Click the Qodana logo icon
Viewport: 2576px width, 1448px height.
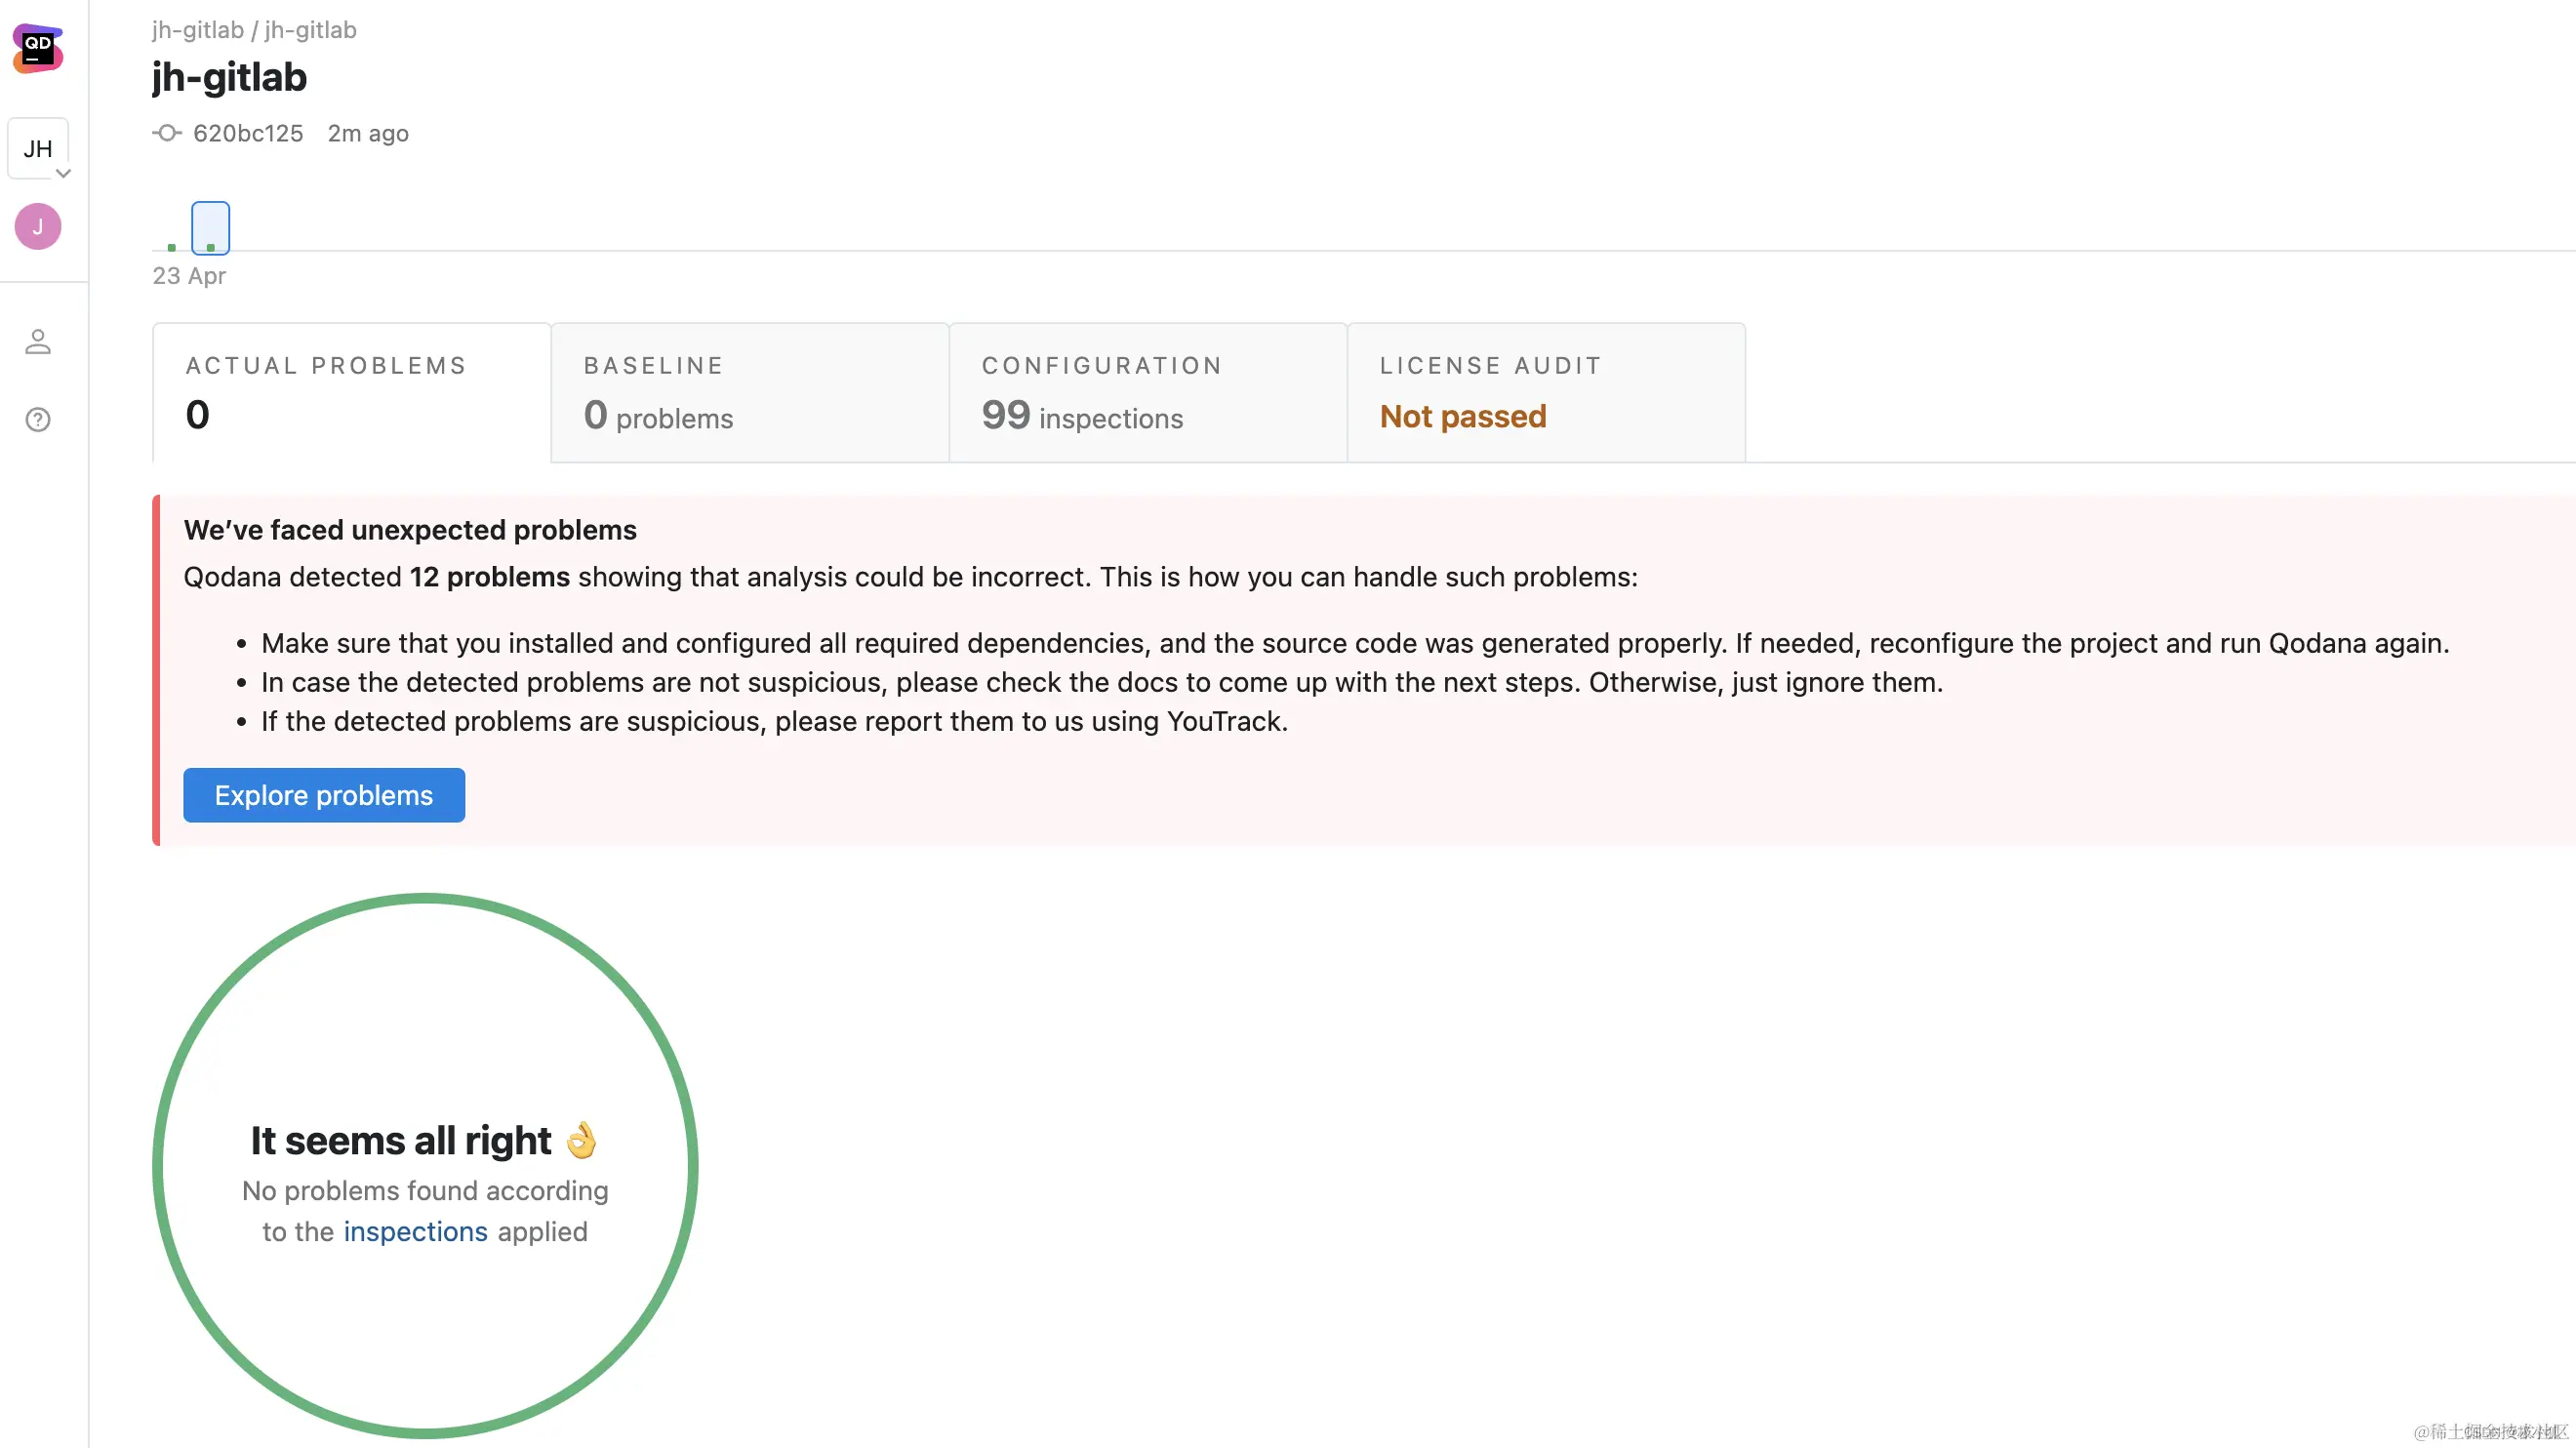pyautogui.click(x=37, y=49)
